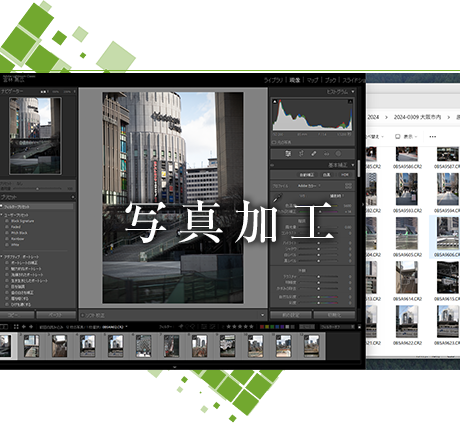The width and height of the screenshot is (460, 423).
Task: Click the preset 適用量 amount slider
Action: pos(37,189)
